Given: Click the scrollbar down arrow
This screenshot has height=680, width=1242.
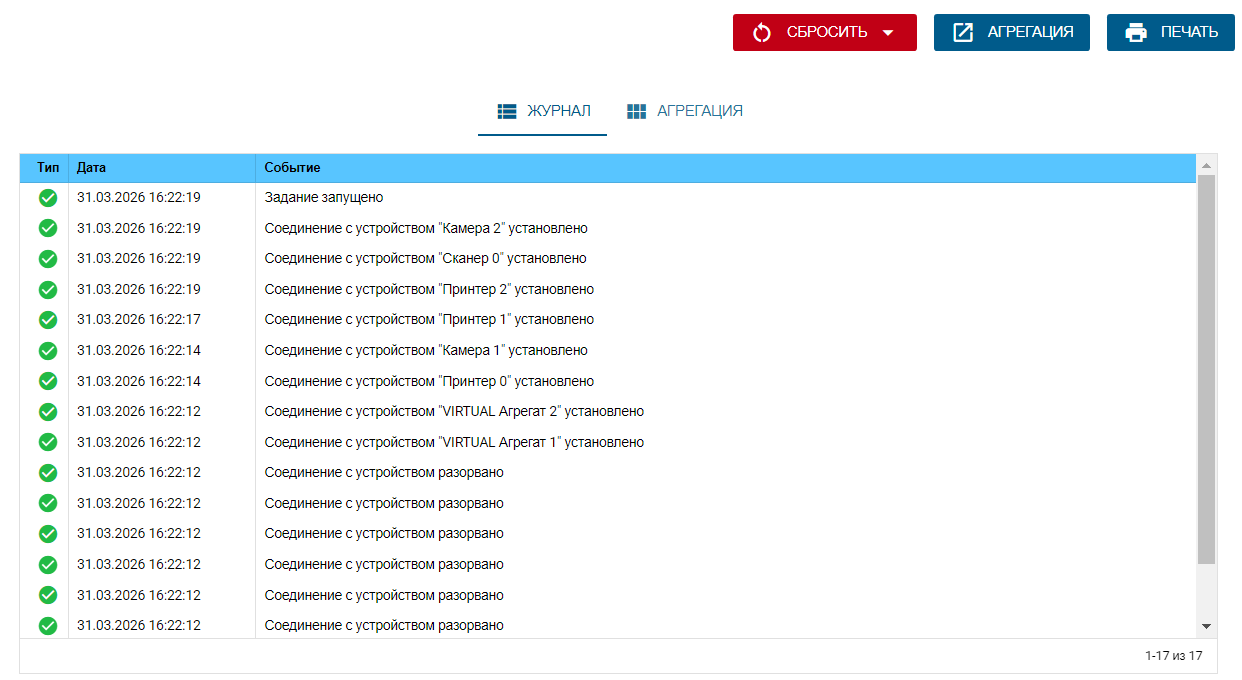Looking at the screenshot, I should [1207, 625].
